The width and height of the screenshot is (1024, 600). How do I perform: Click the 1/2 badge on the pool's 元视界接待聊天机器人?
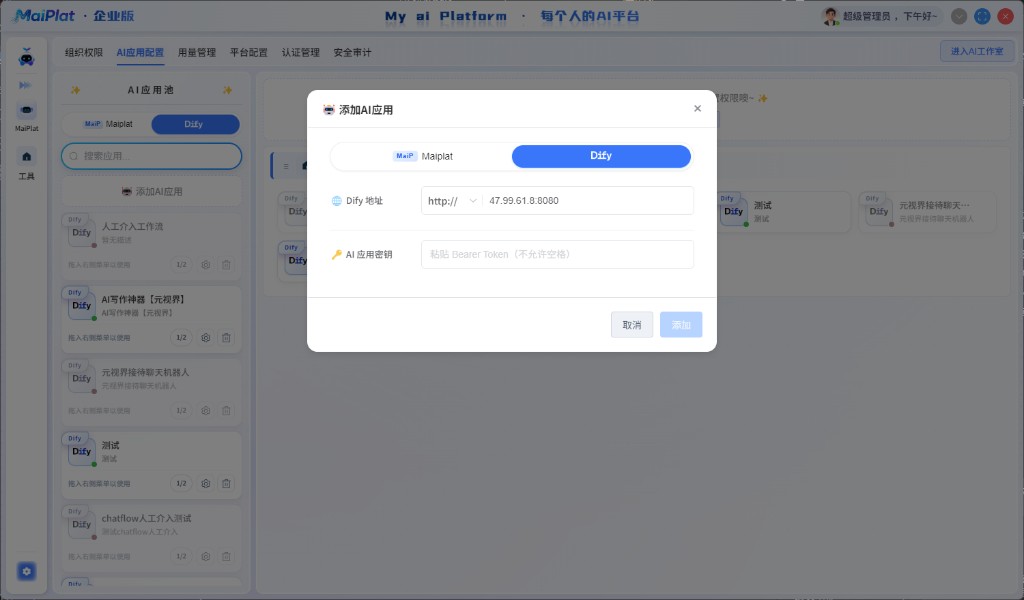[182, 411]
